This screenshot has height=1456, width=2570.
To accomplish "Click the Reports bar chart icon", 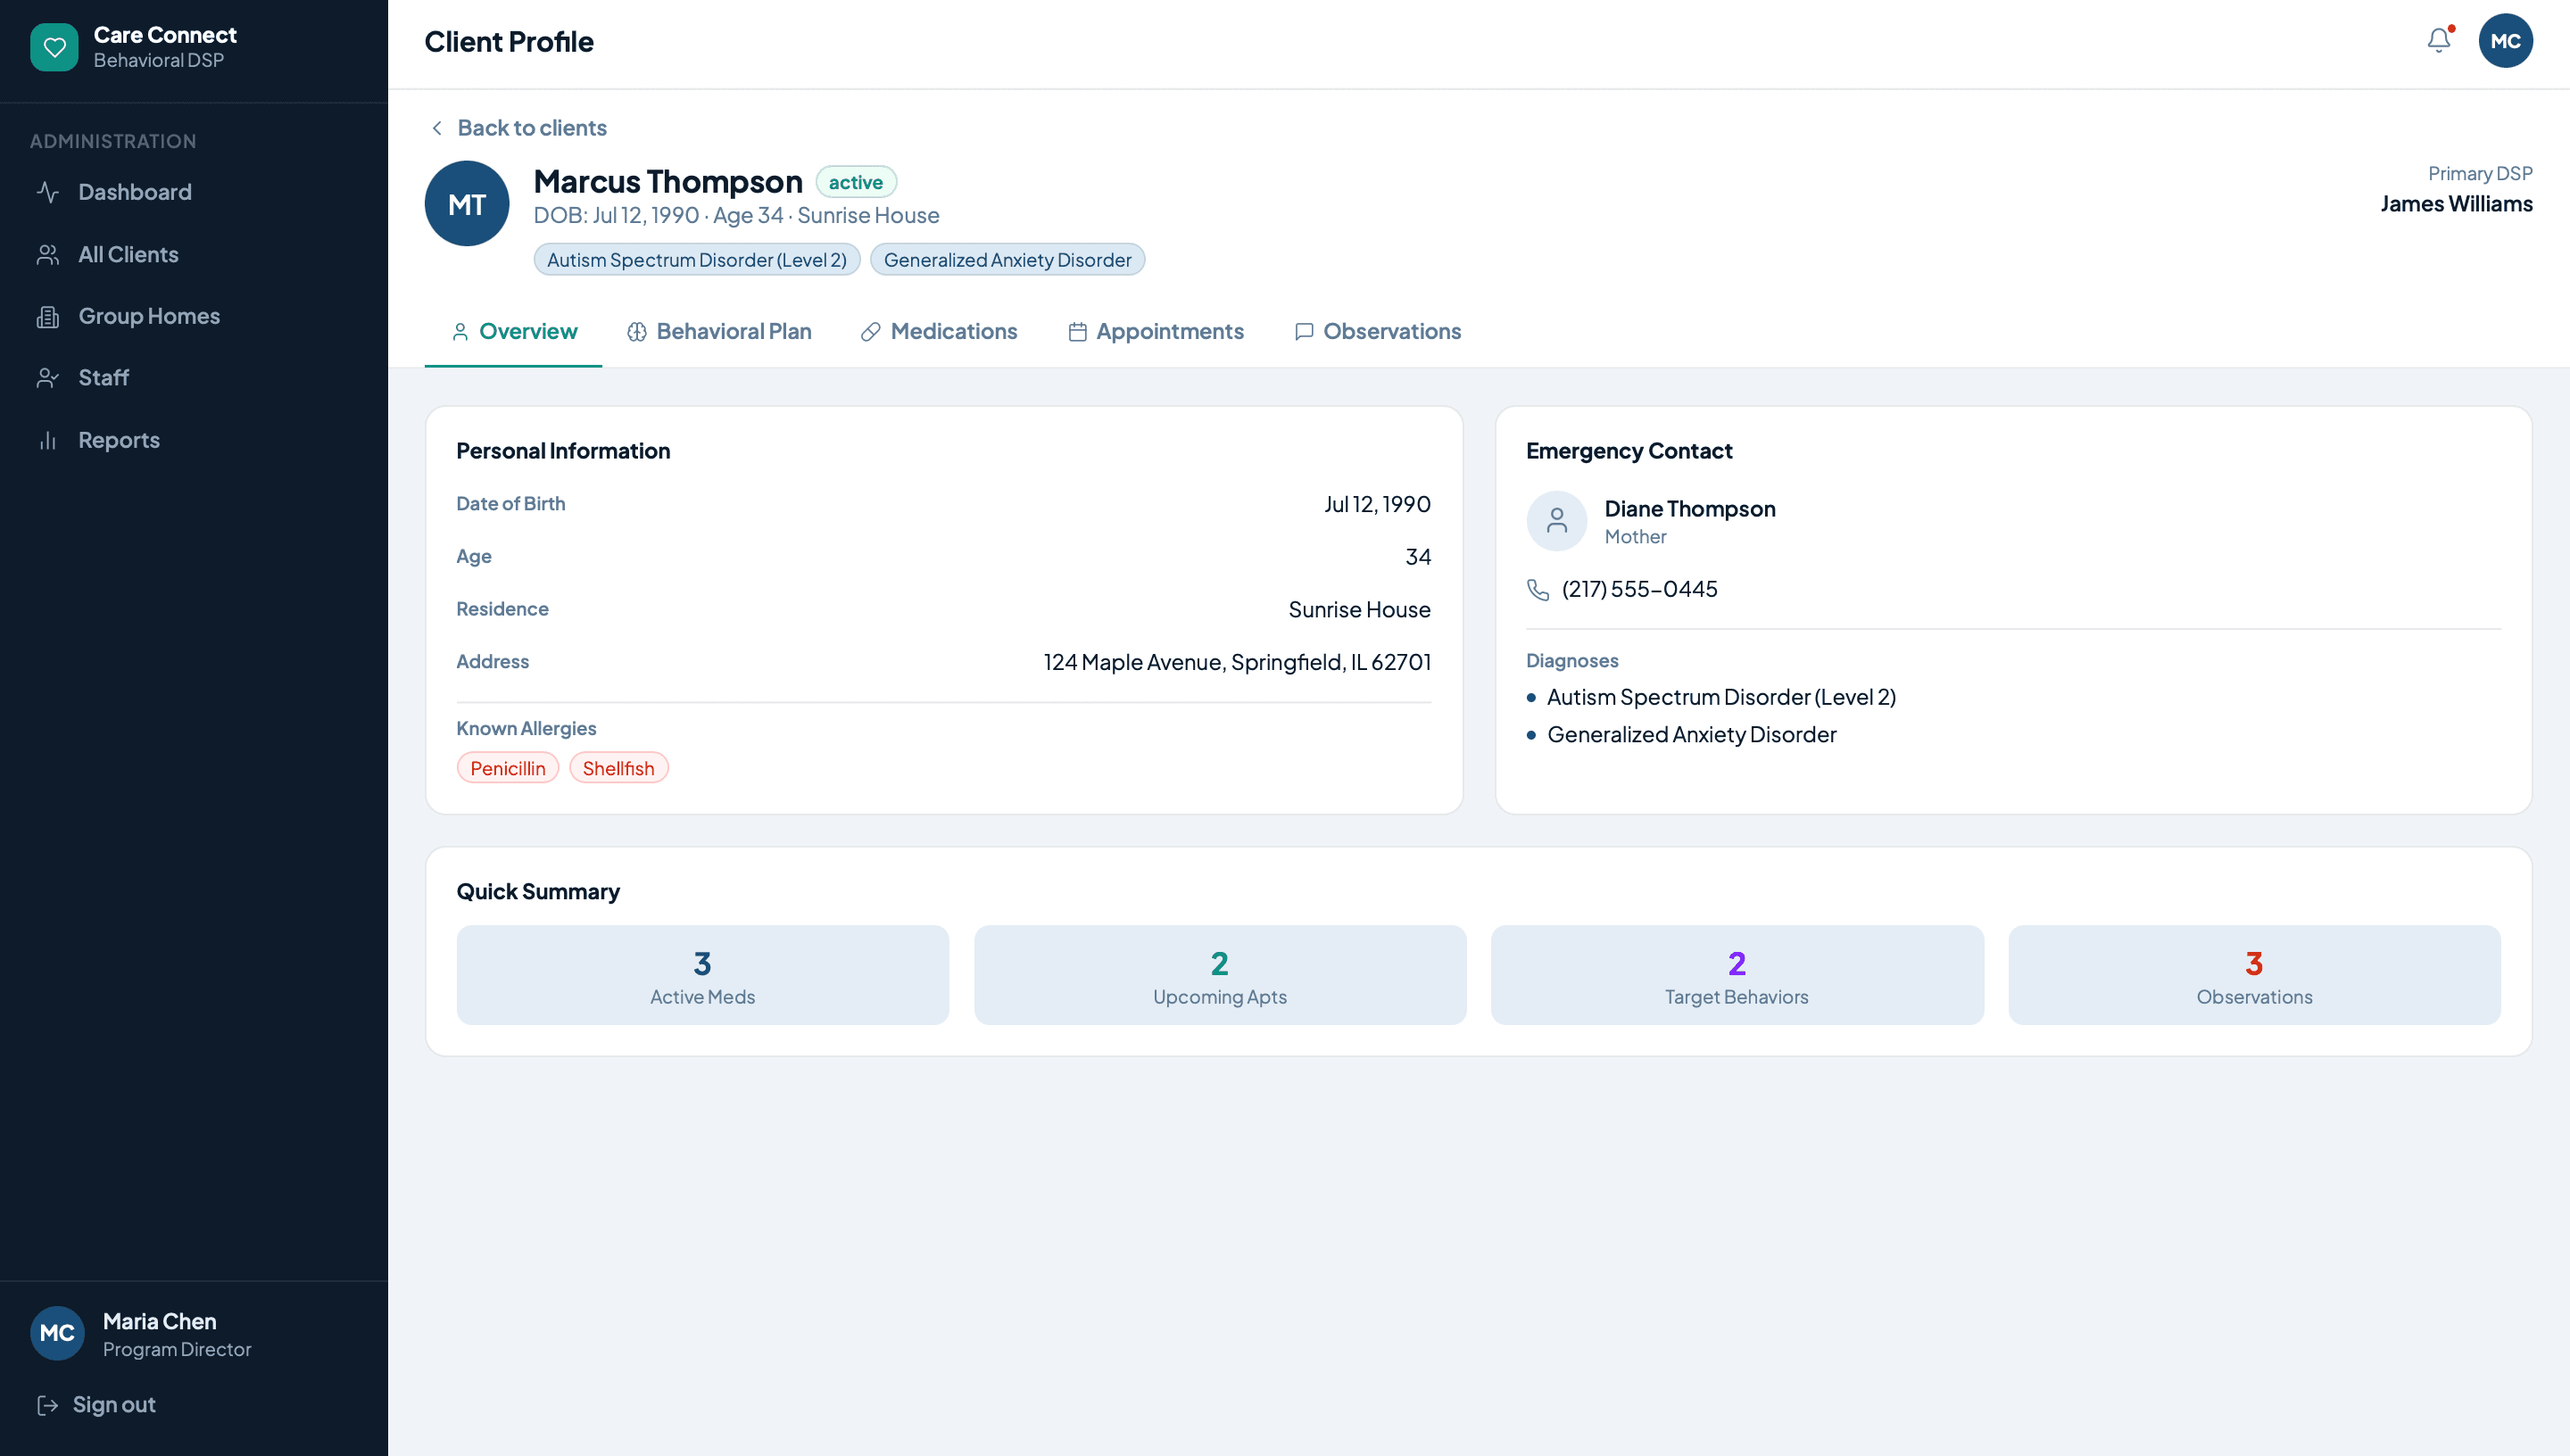I will pos(48,441).
